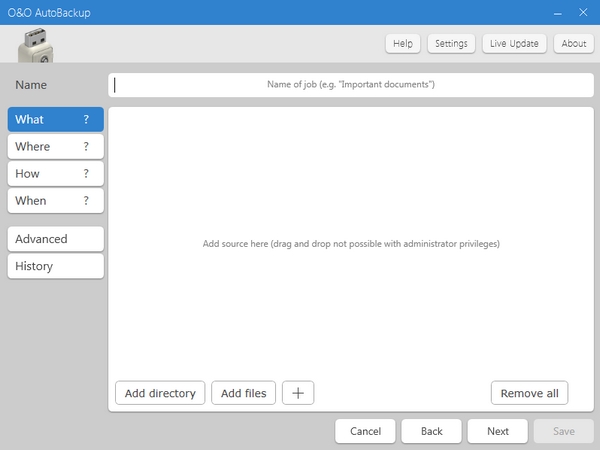This screenshot has height=450, width=600.
Task: Open the About dialog
Action: click(574, 44)
